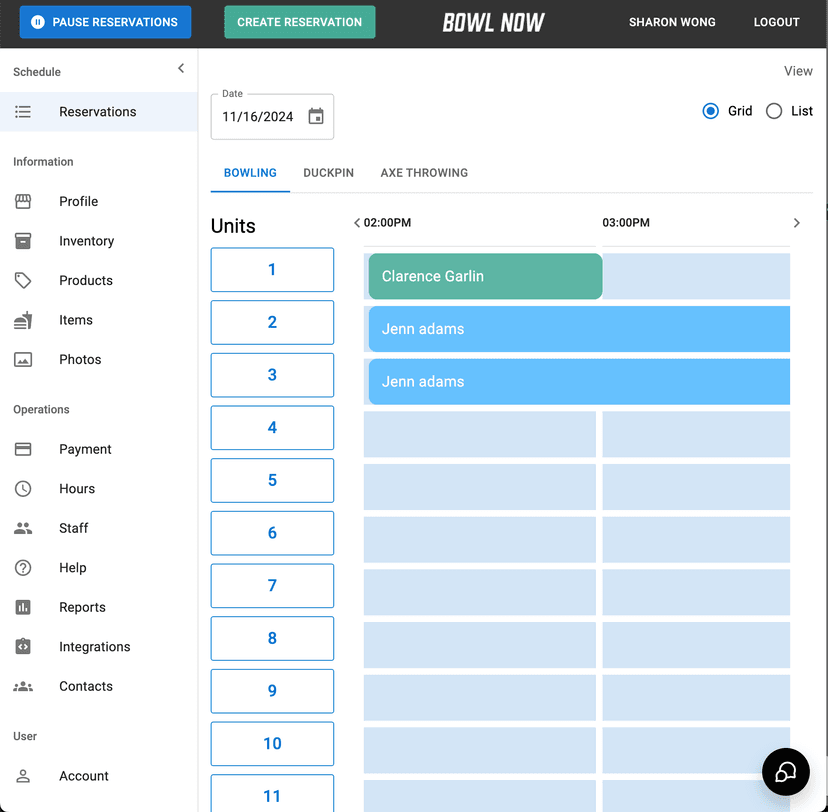Image resolution: width=828 pixels, height=812 pixels.
Task: Click the Reports chart icon
Action: tap(23, 607)
